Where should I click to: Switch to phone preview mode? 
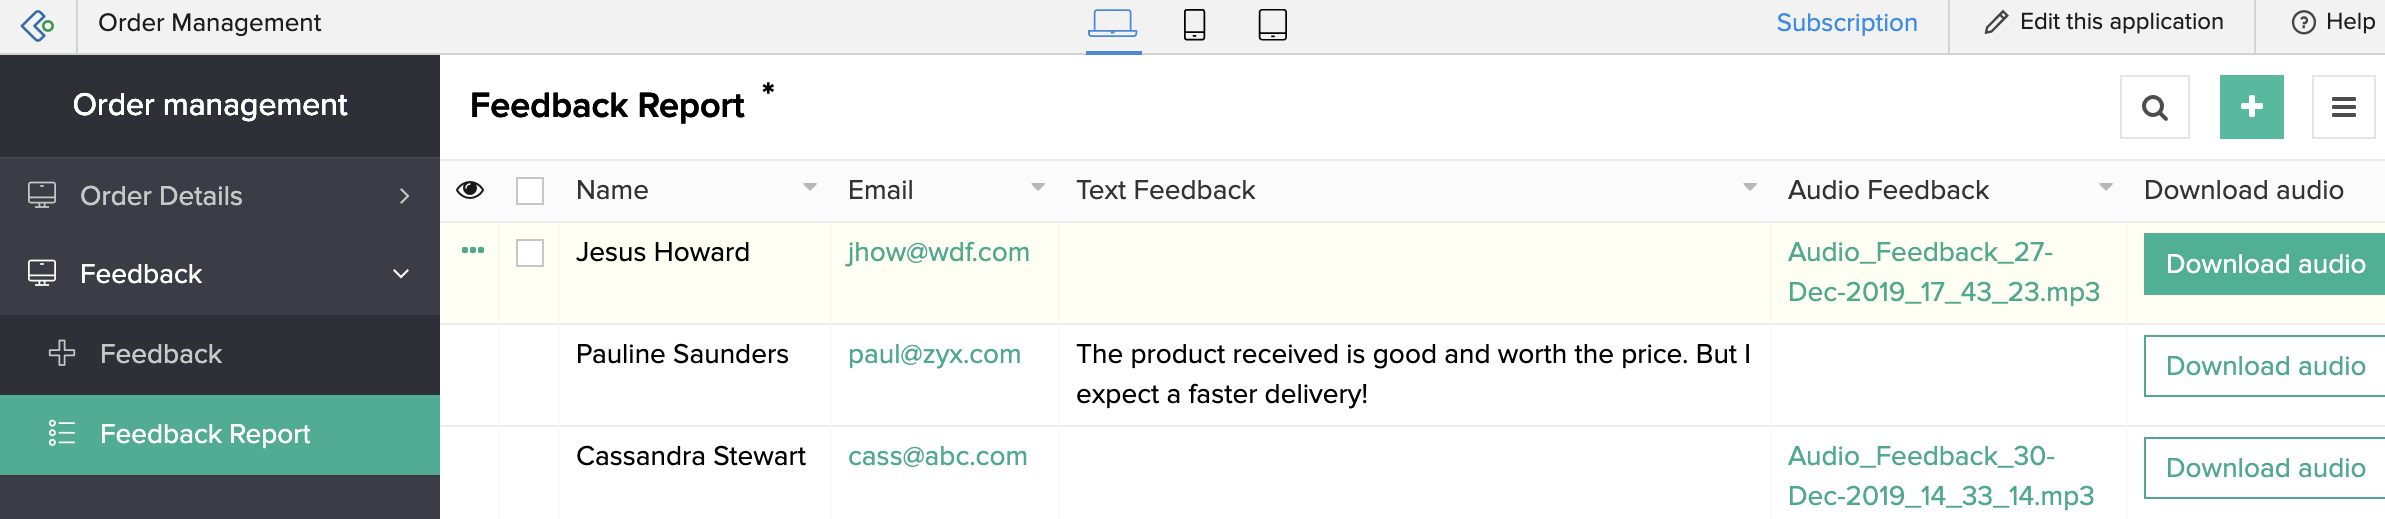point(1194,24)
